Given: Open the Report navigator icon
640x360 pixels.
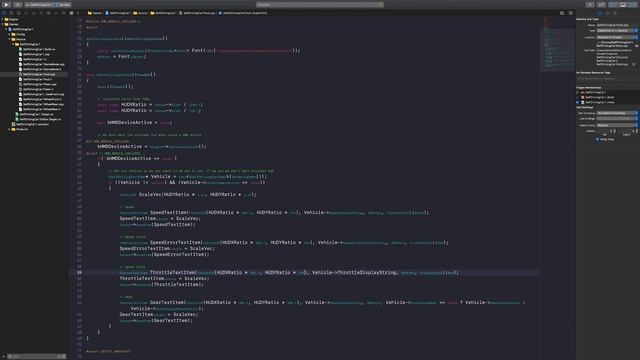Looking at the screenshot, I should pos(63,13).
